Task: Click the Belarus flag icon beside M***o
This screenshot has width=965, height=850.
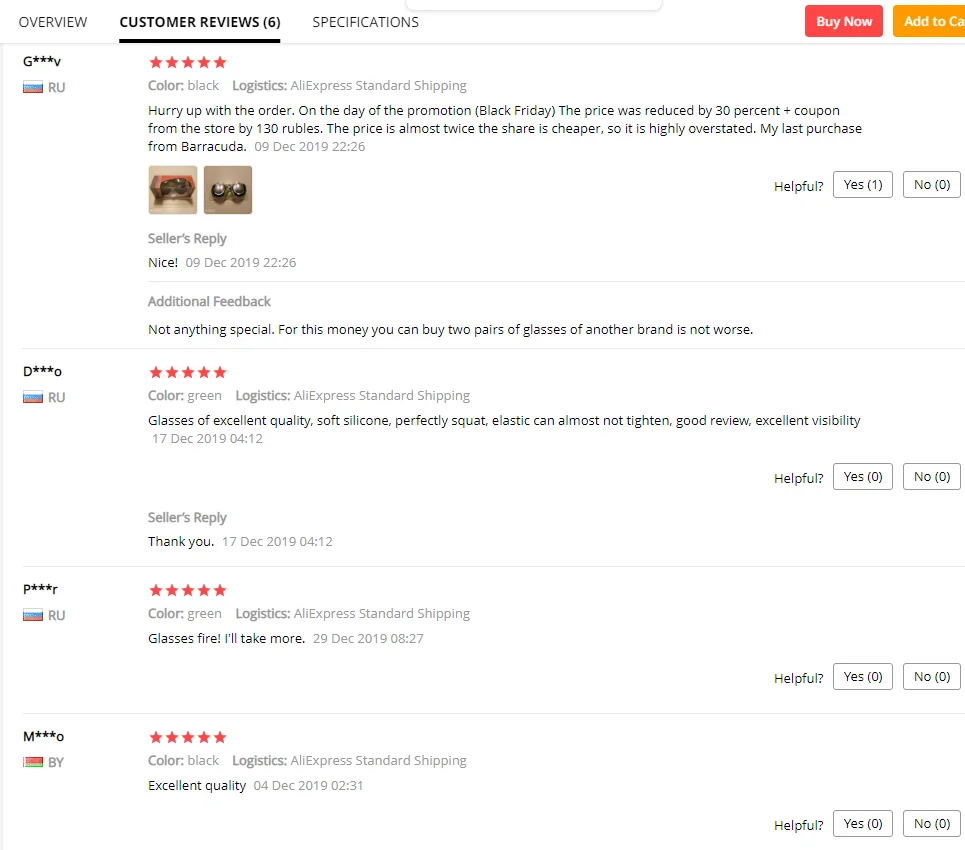Action: pyautogui.click(x=33, y=762)
